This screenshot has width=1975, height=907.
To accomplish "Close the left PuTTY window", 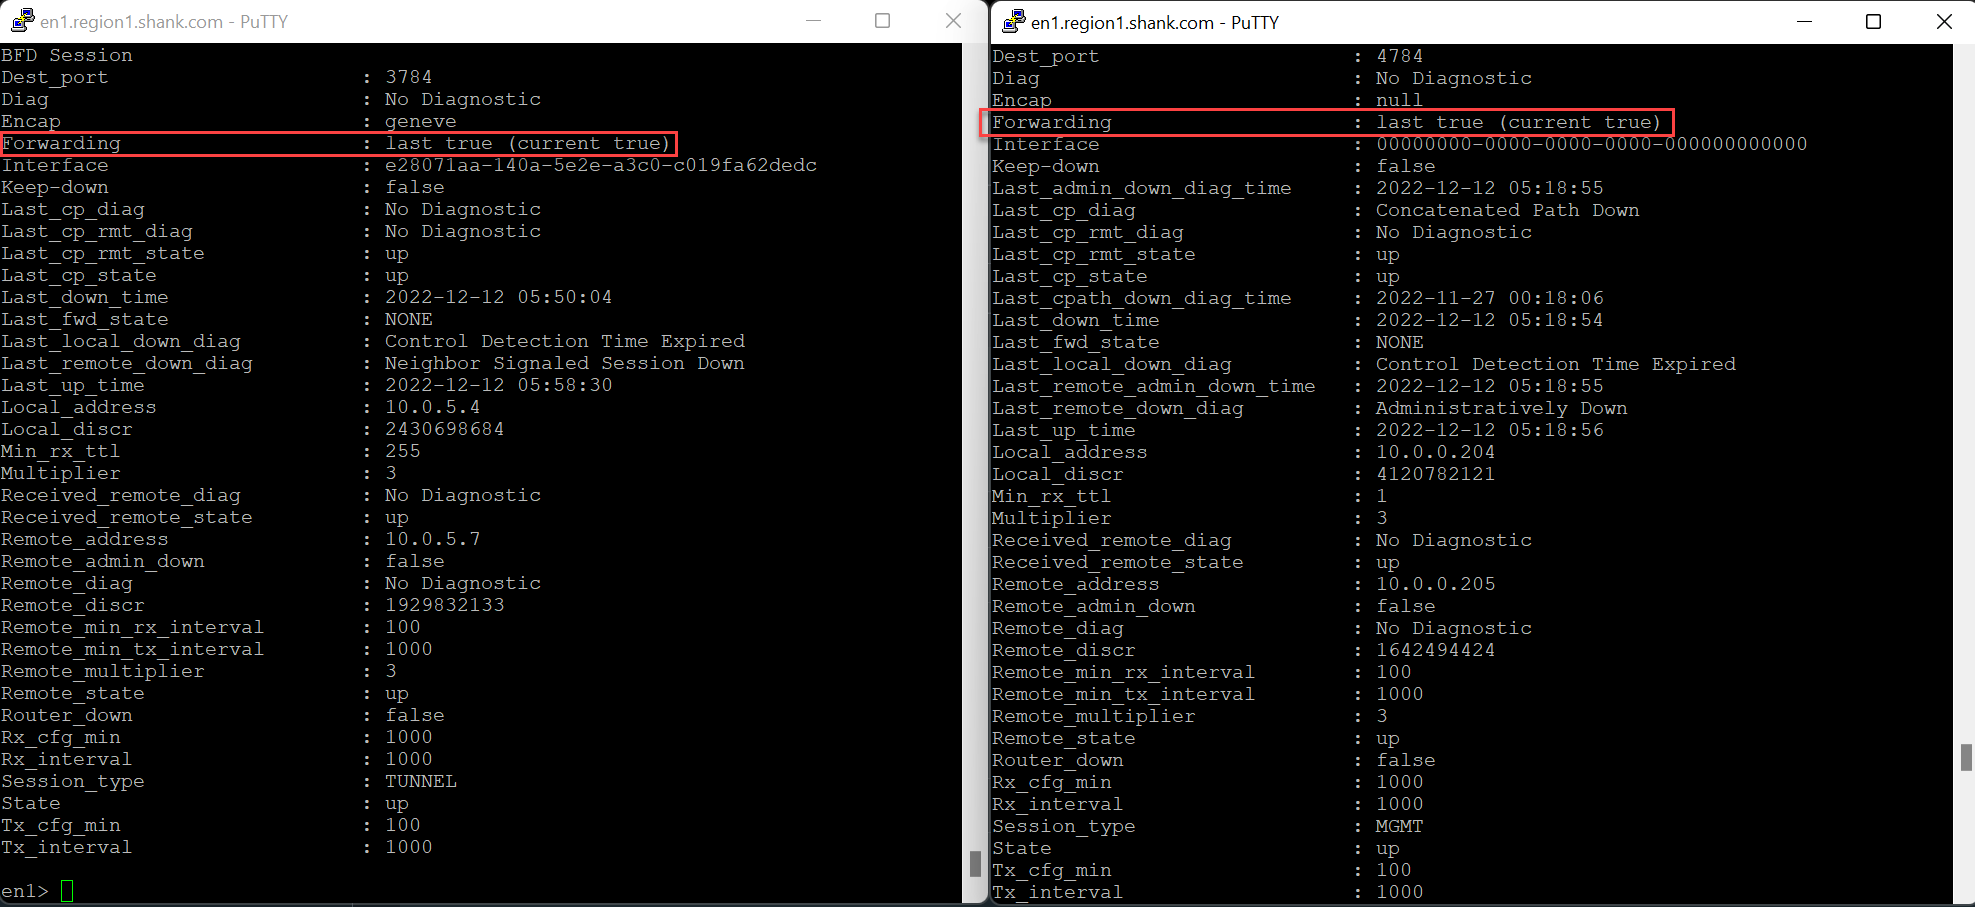I will [953, 21].
